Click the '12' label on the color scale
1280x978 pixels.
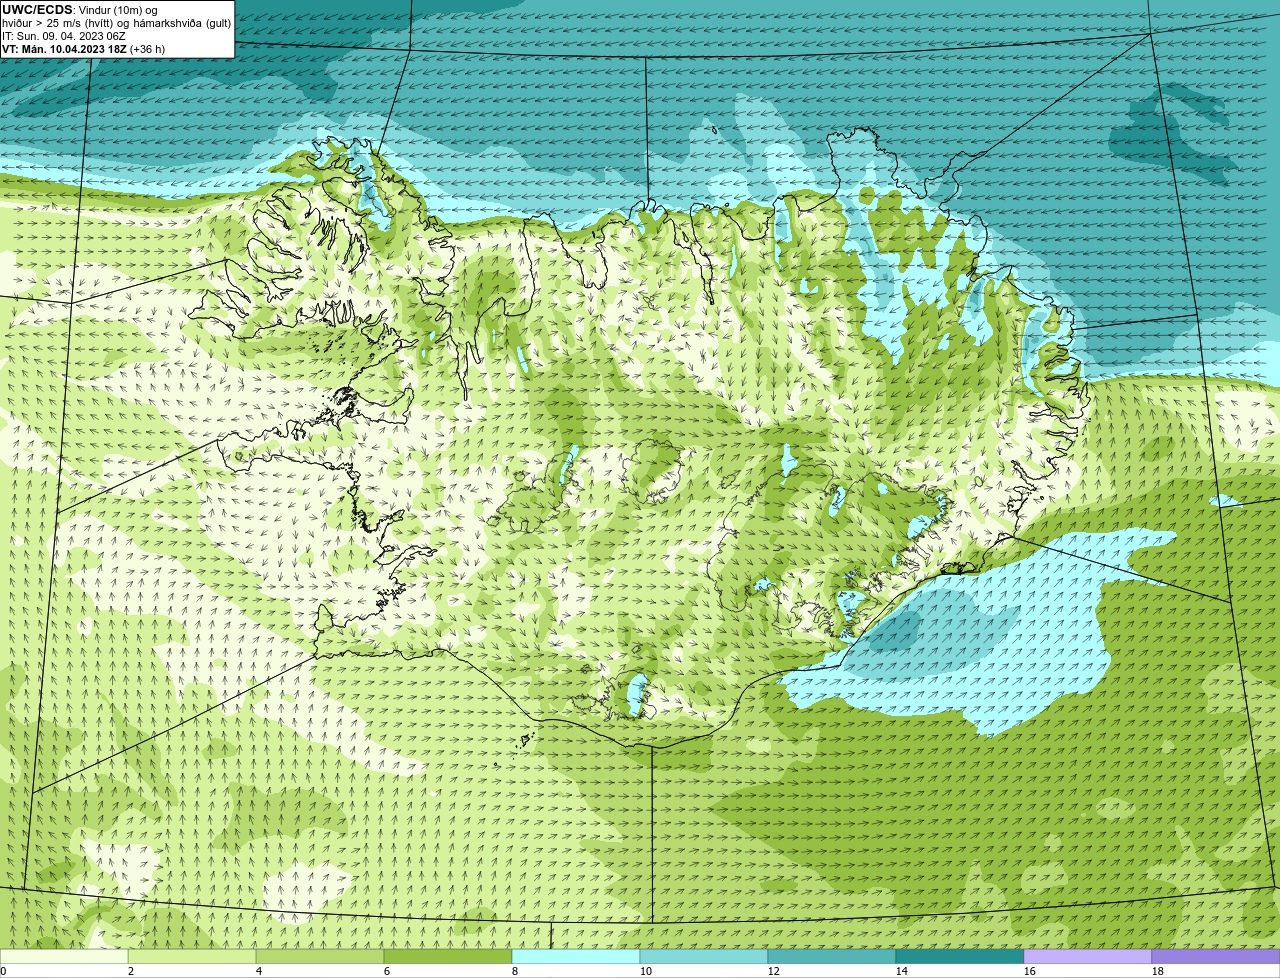click(774, 971)
